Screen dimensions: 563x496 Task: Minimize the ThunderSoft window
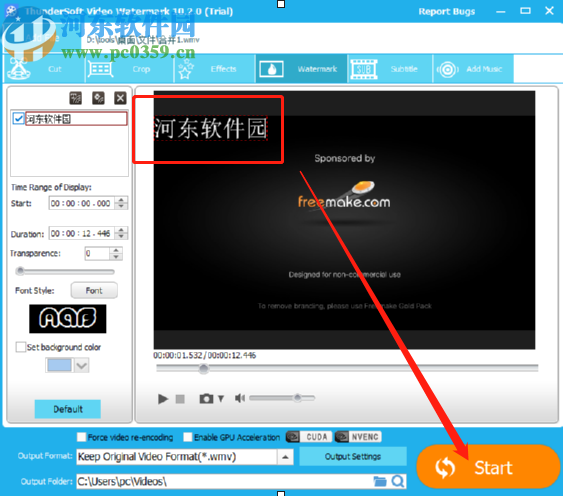(x=501, y=12)
